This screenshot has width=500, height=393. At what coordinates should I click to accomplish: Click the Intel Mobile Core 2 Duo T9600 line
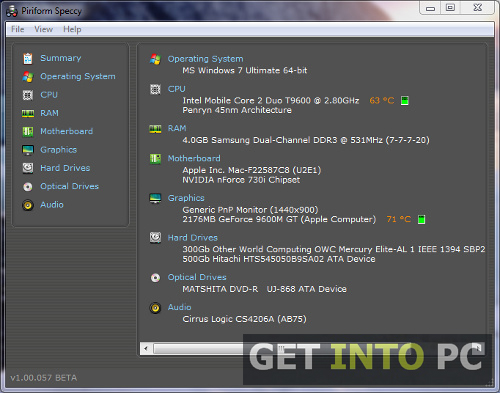point(271,100)
